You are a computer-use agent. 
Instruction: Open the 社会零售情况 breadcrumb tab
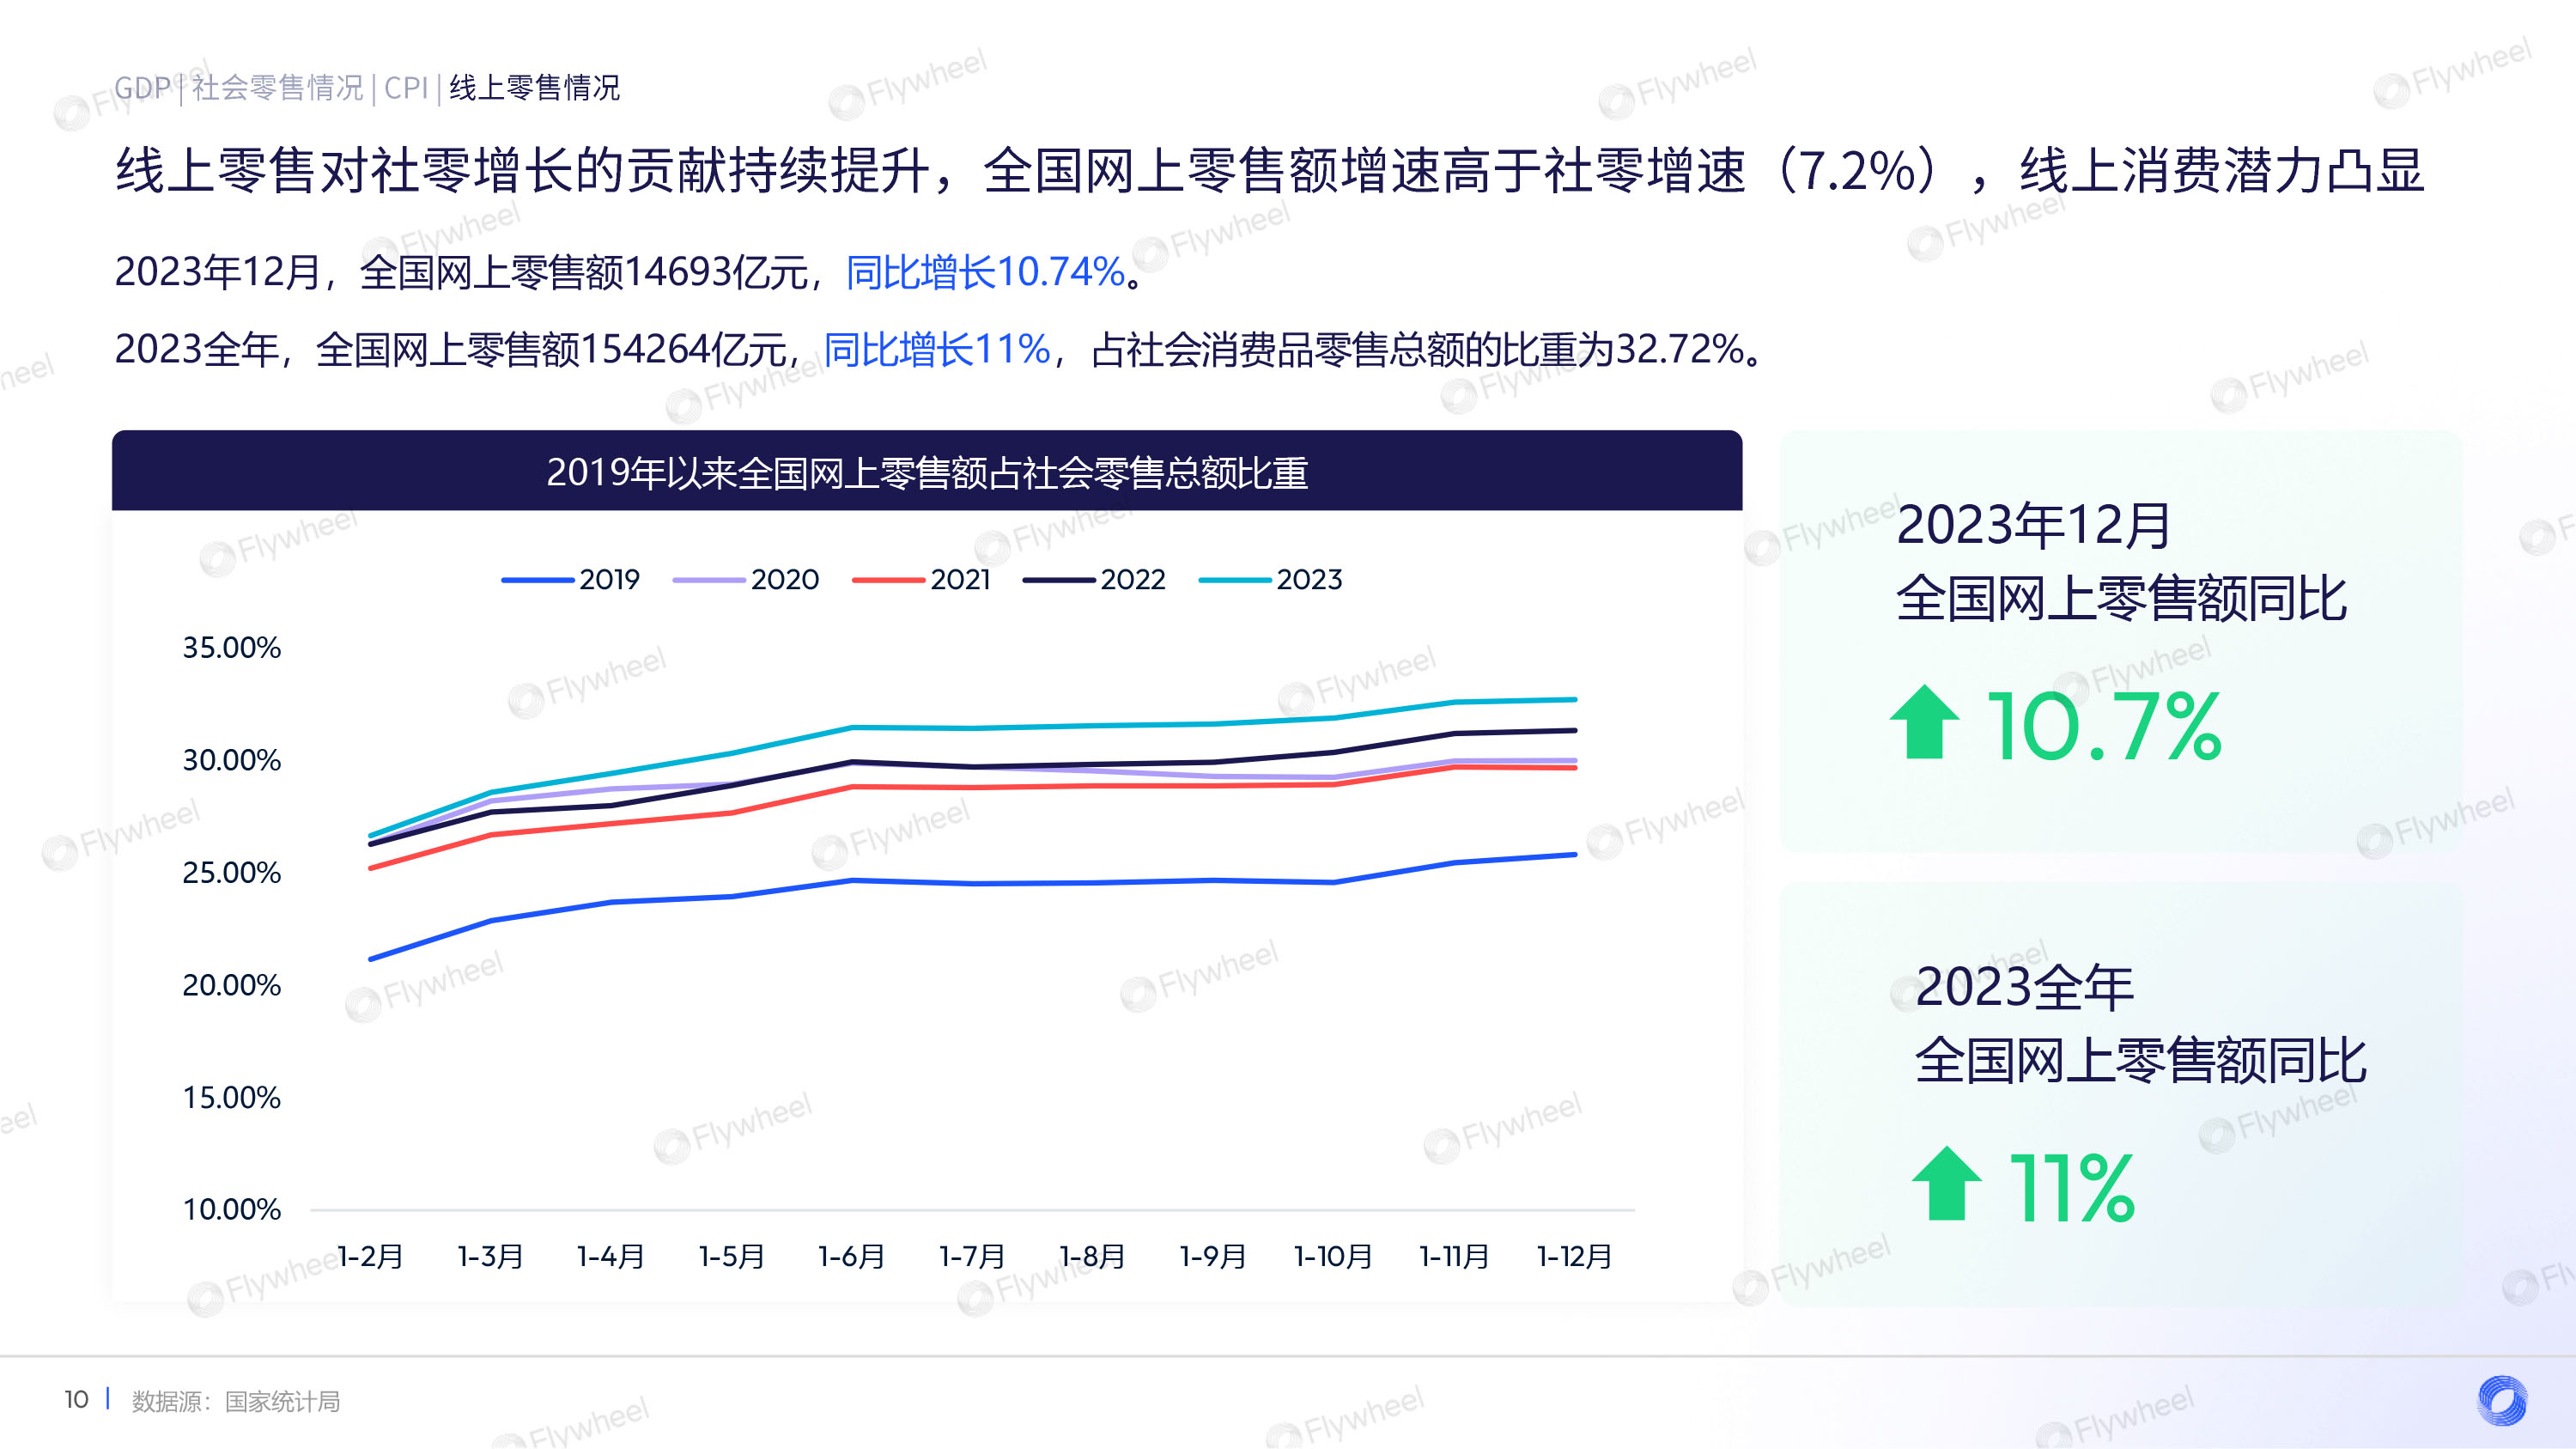278,88
